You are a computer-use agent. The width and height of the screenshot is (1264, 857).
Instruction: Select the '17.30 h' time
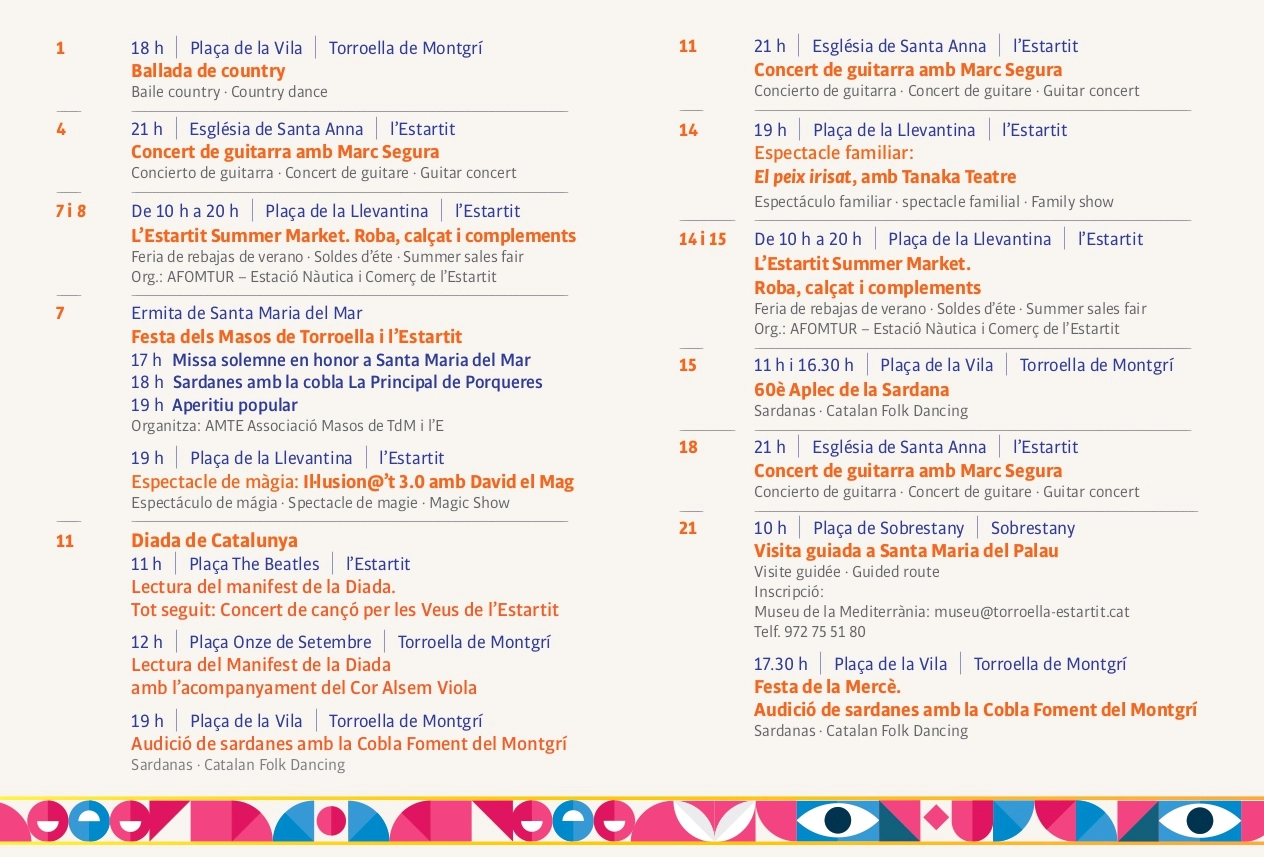click(x=781, y=664)
